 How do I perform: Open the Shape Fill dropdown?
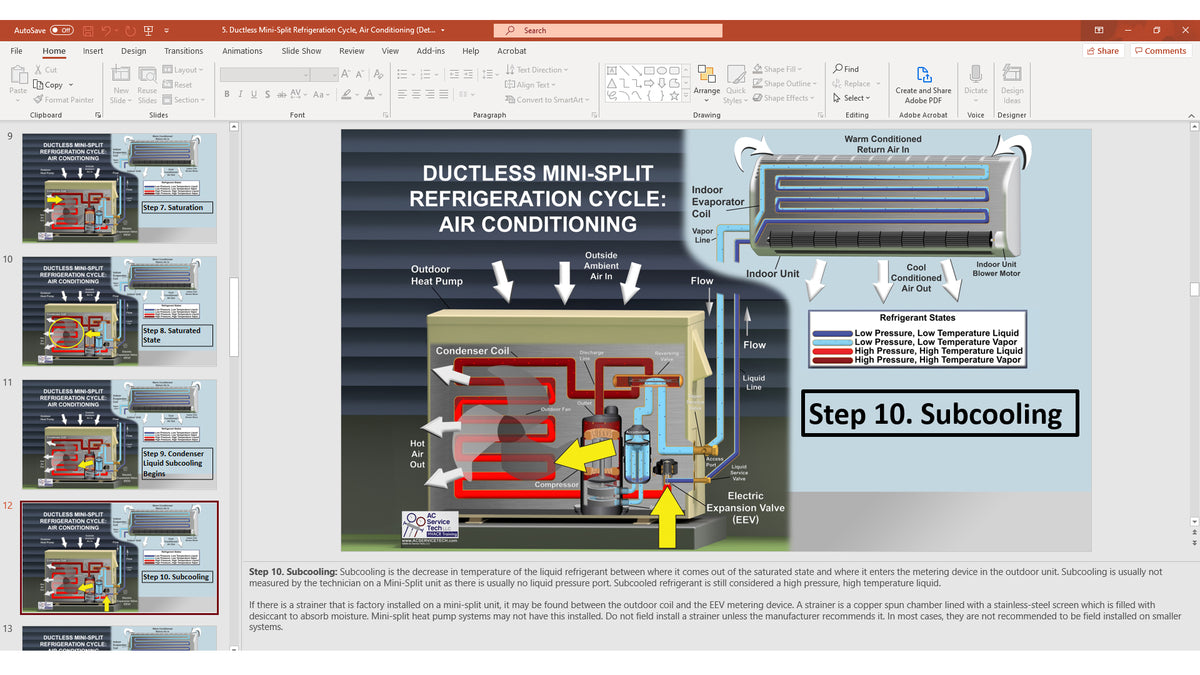point(776,69)
